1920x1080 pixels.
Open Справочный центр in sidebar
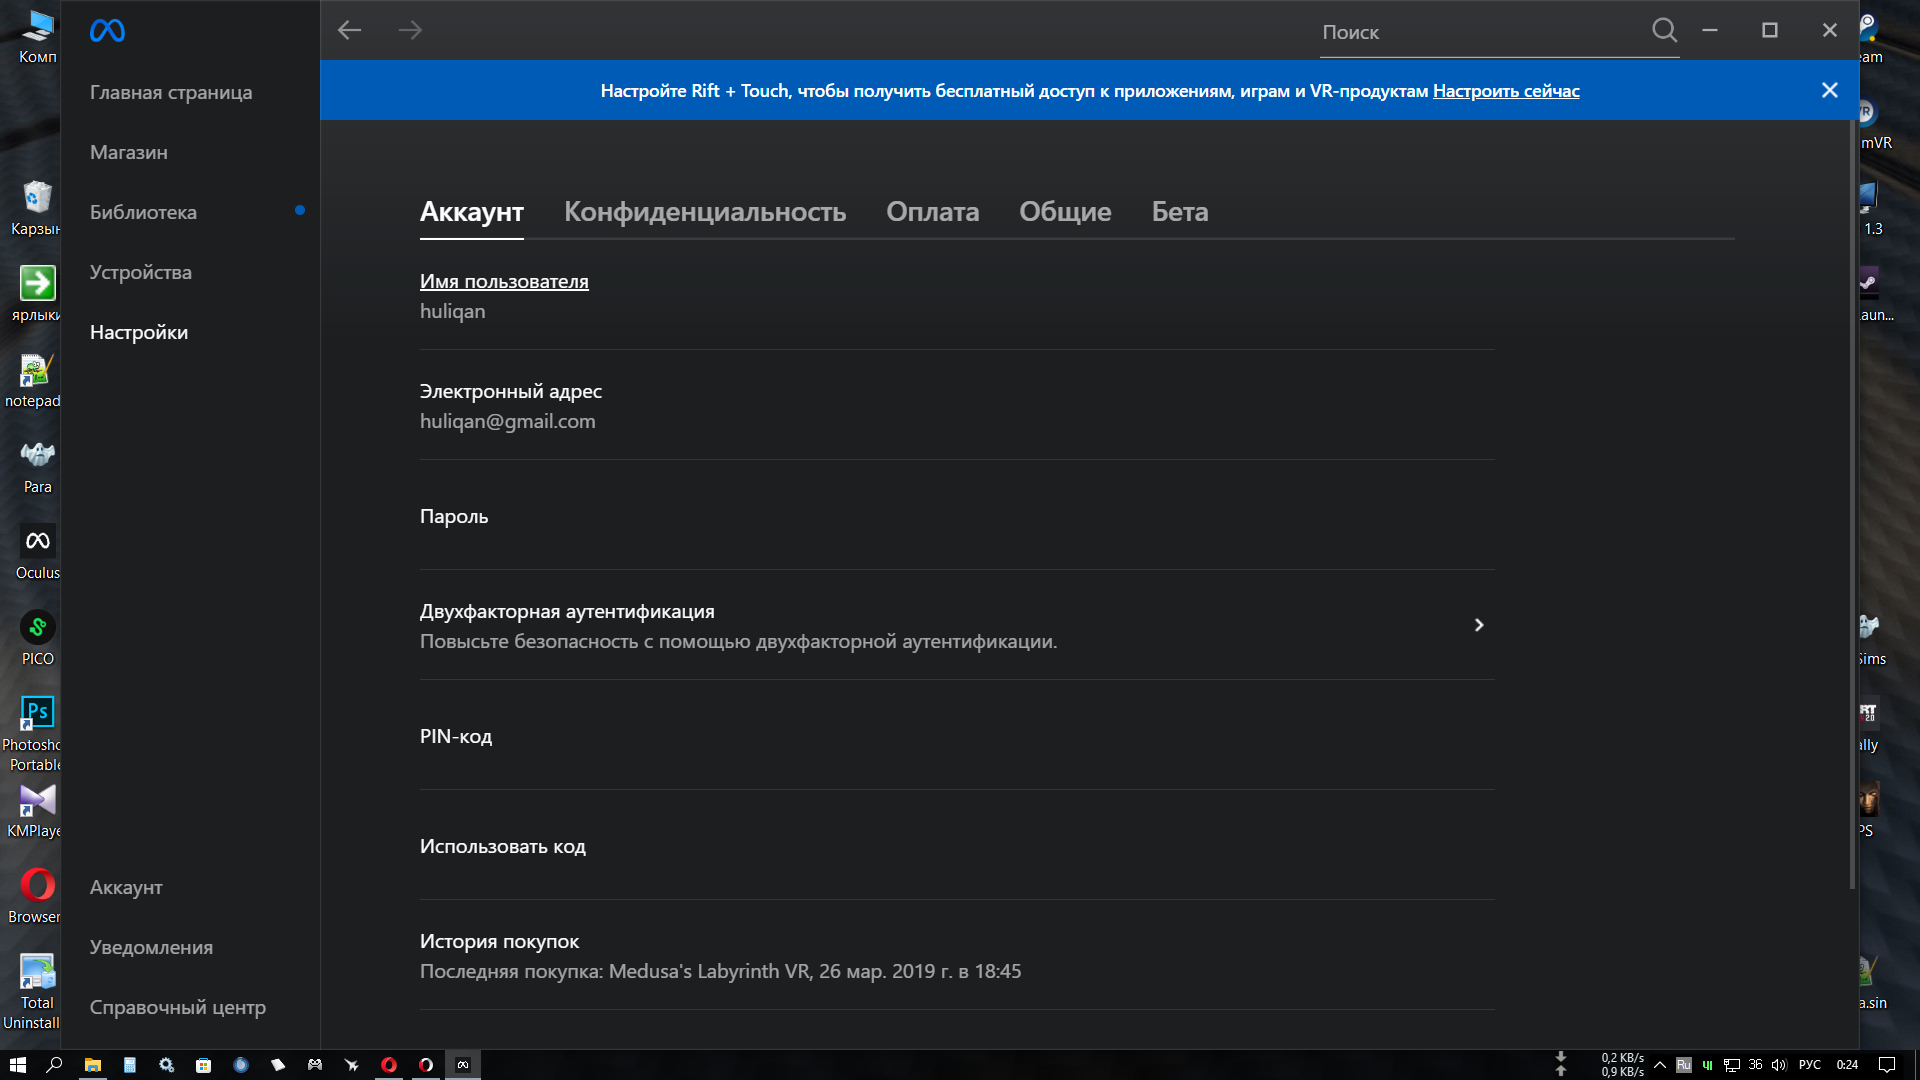(178, 1007)
